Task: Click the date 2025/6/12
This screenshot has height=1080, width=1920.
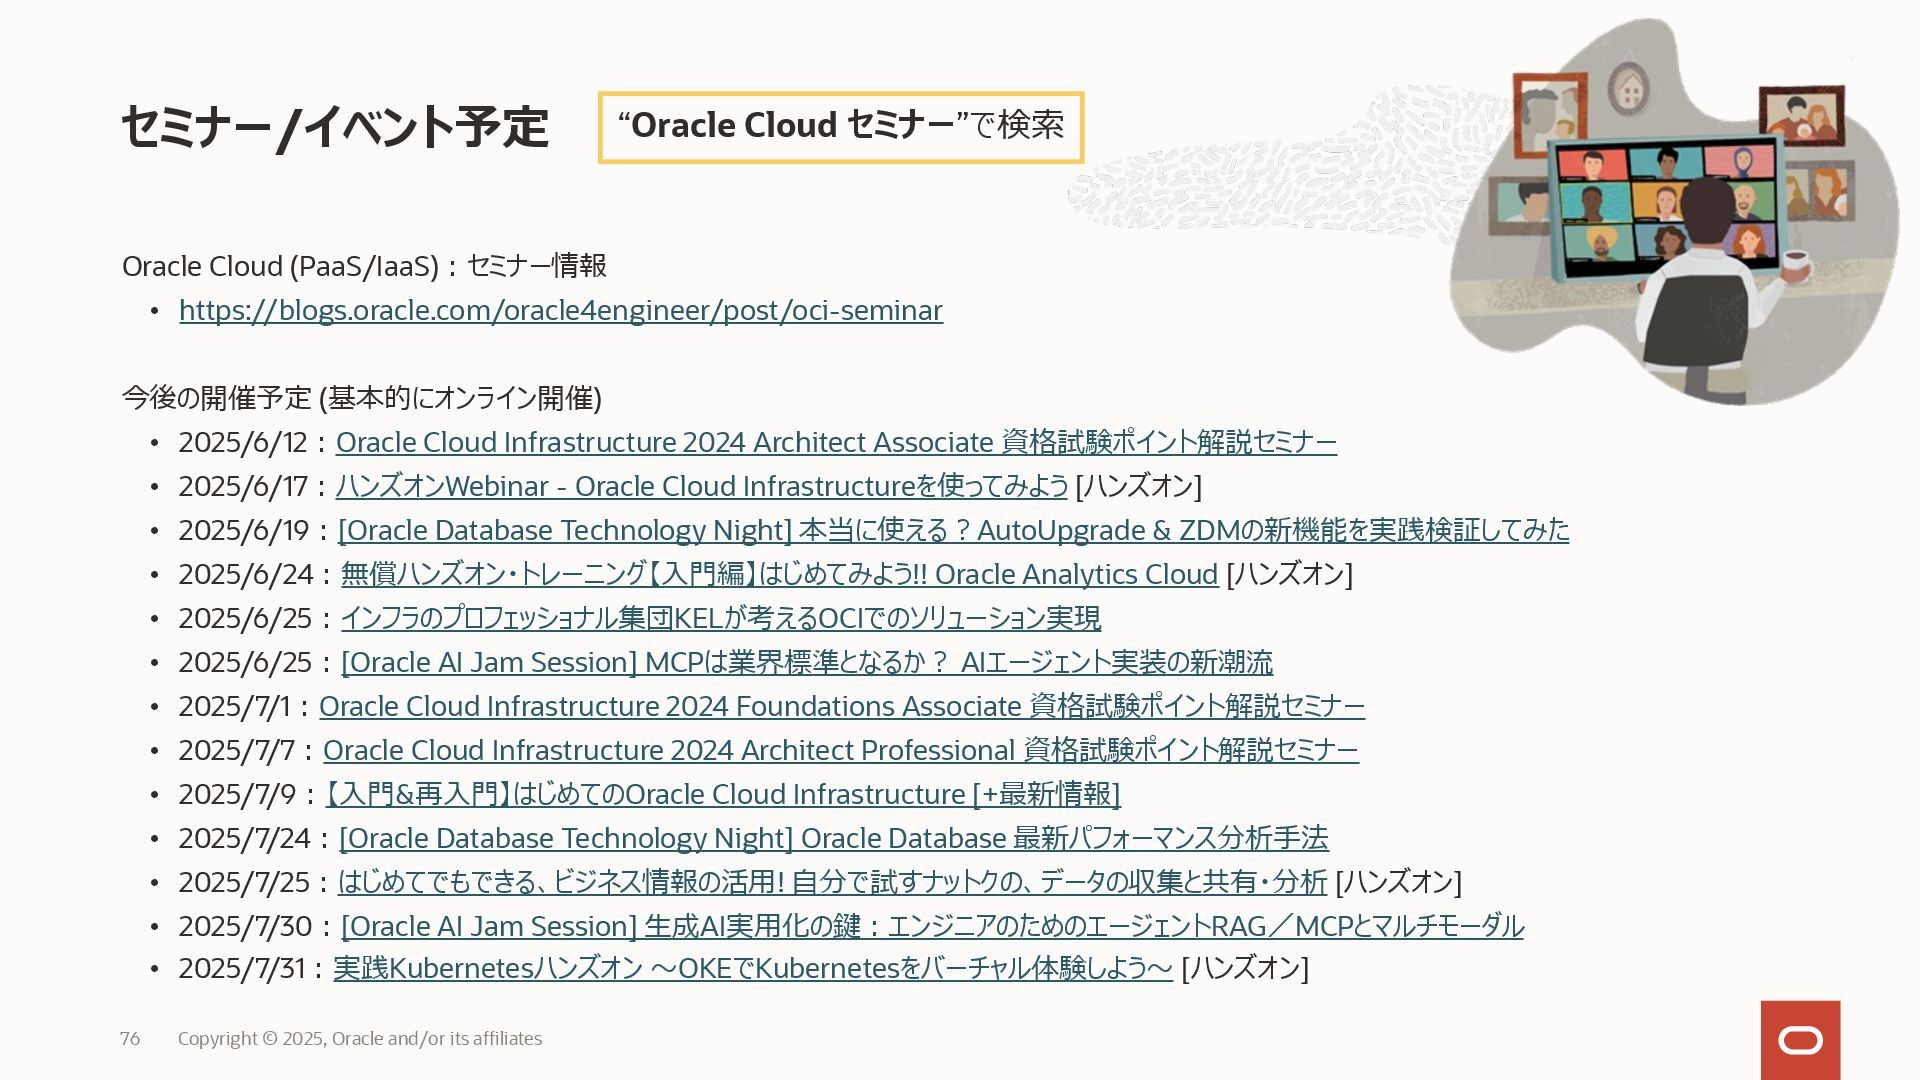Action: coord(243,442)
